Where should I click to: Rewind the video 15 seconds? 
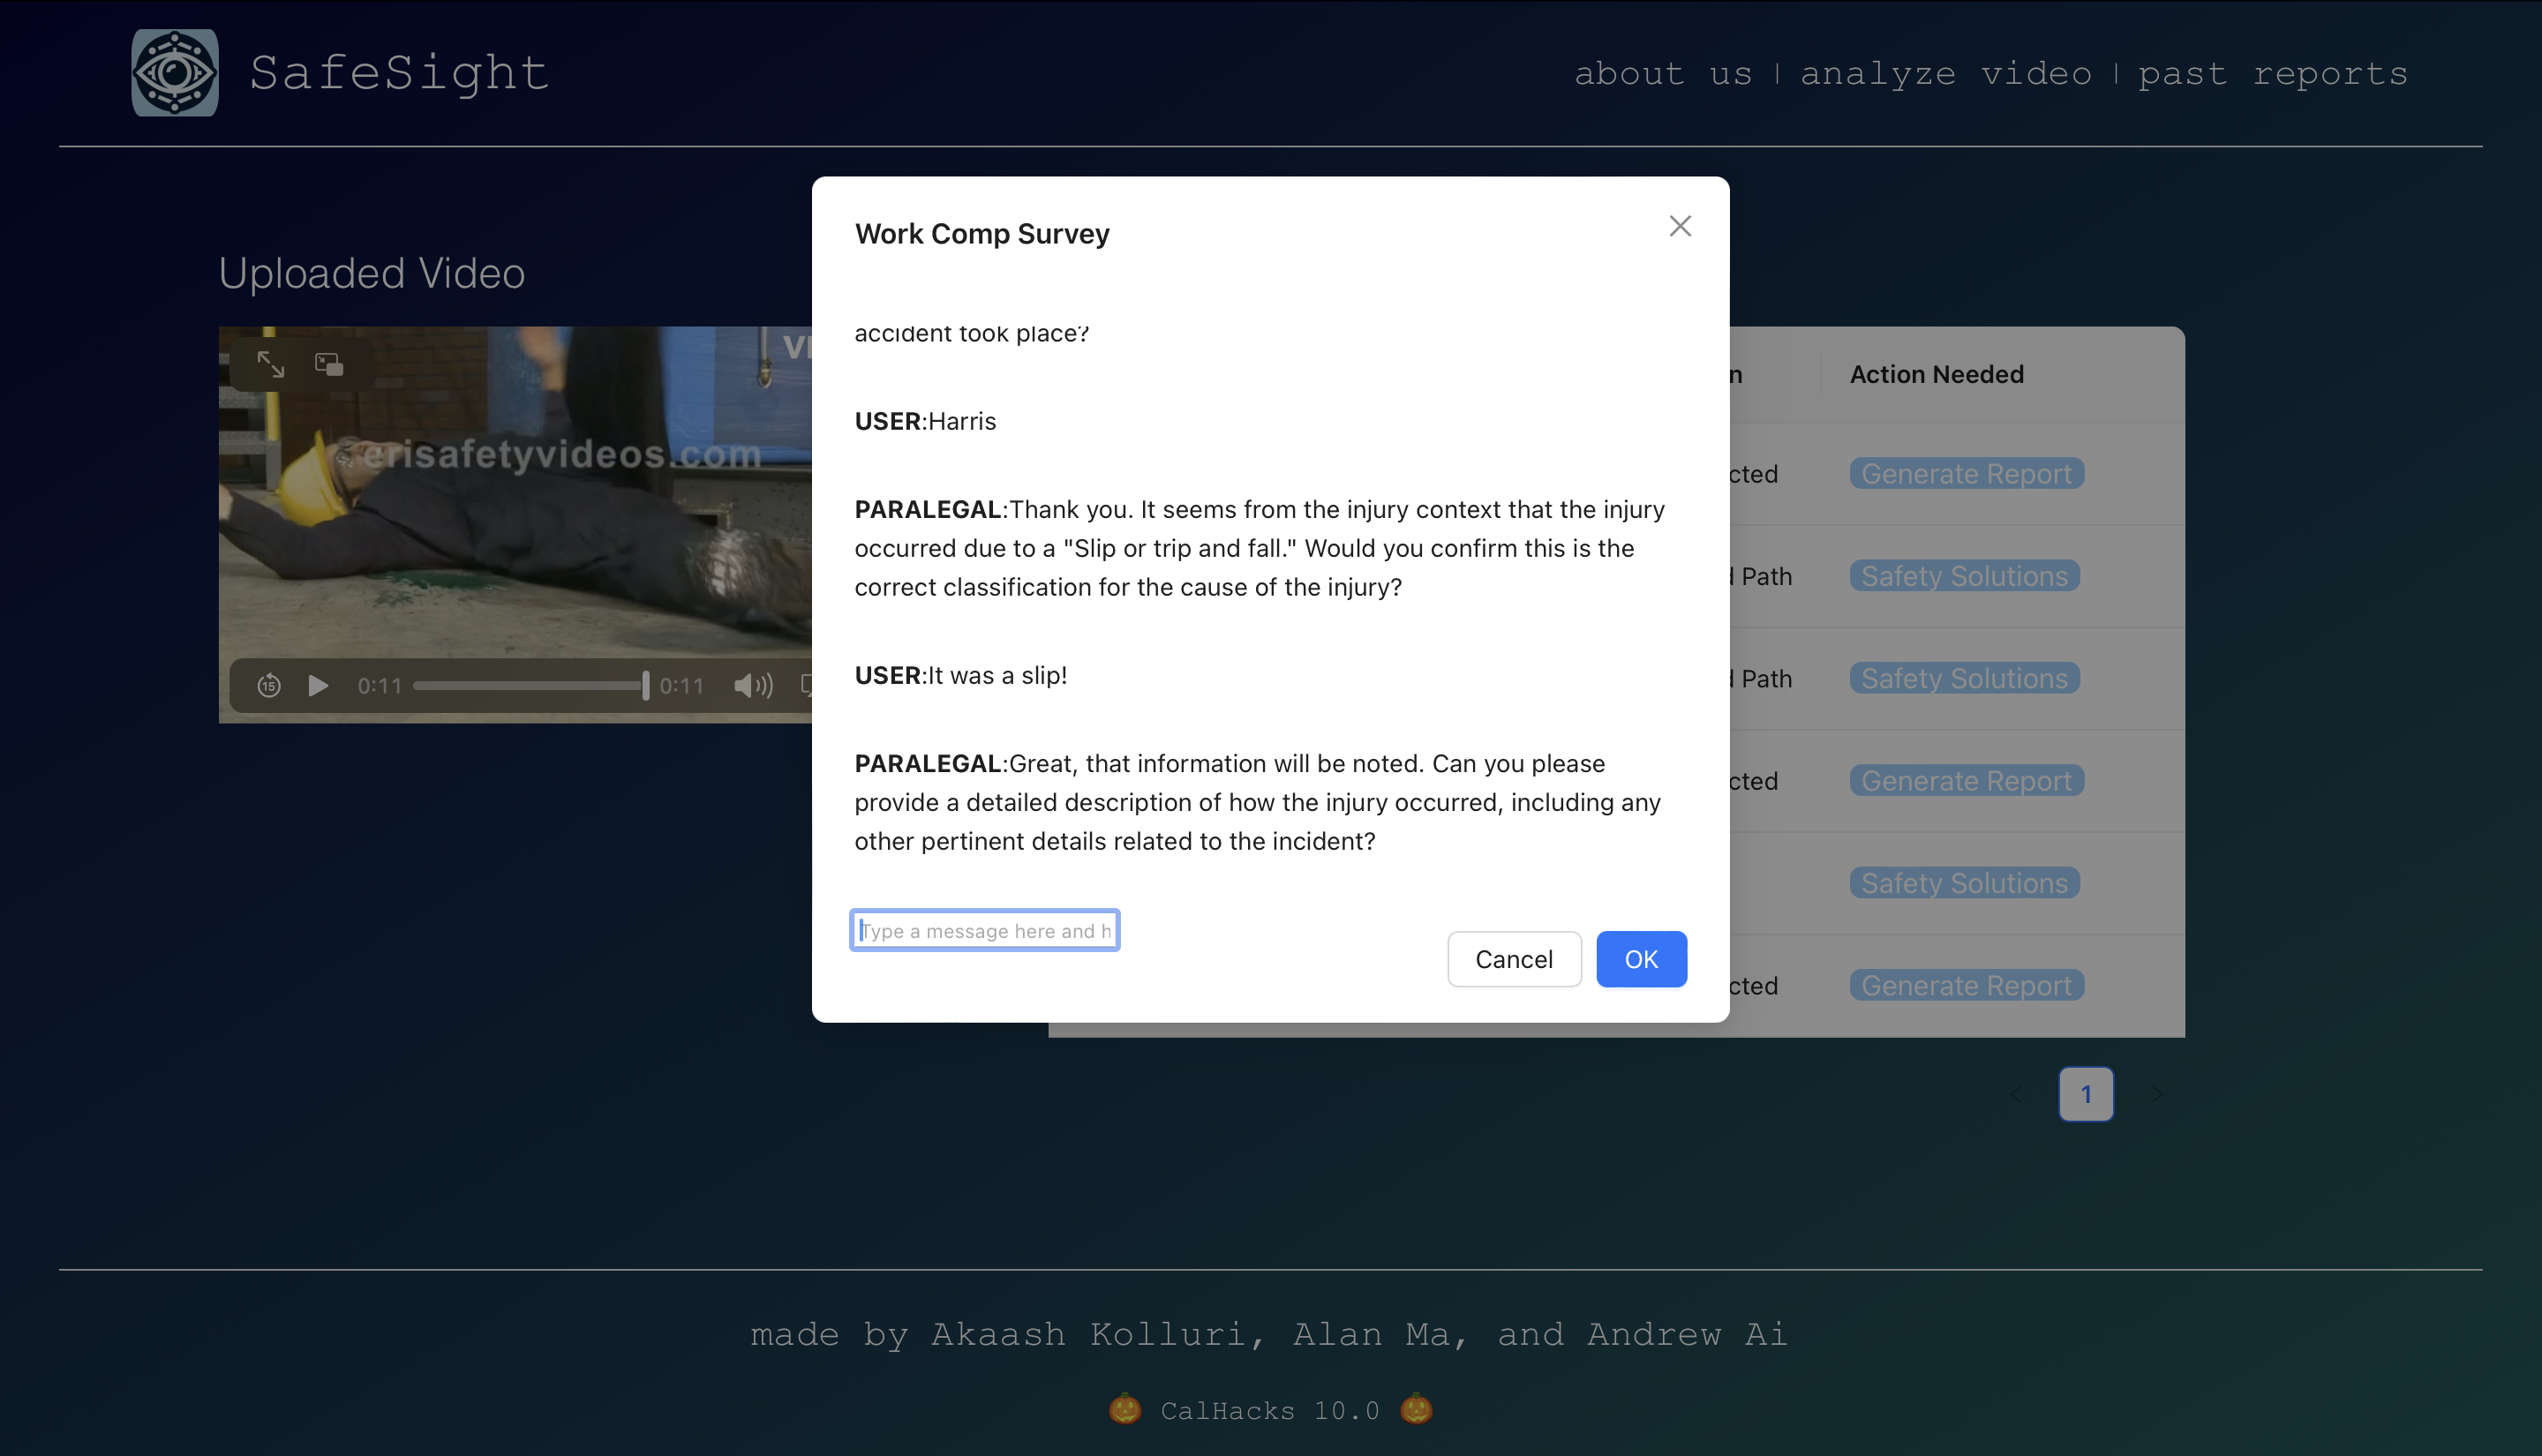pos(268,686)
